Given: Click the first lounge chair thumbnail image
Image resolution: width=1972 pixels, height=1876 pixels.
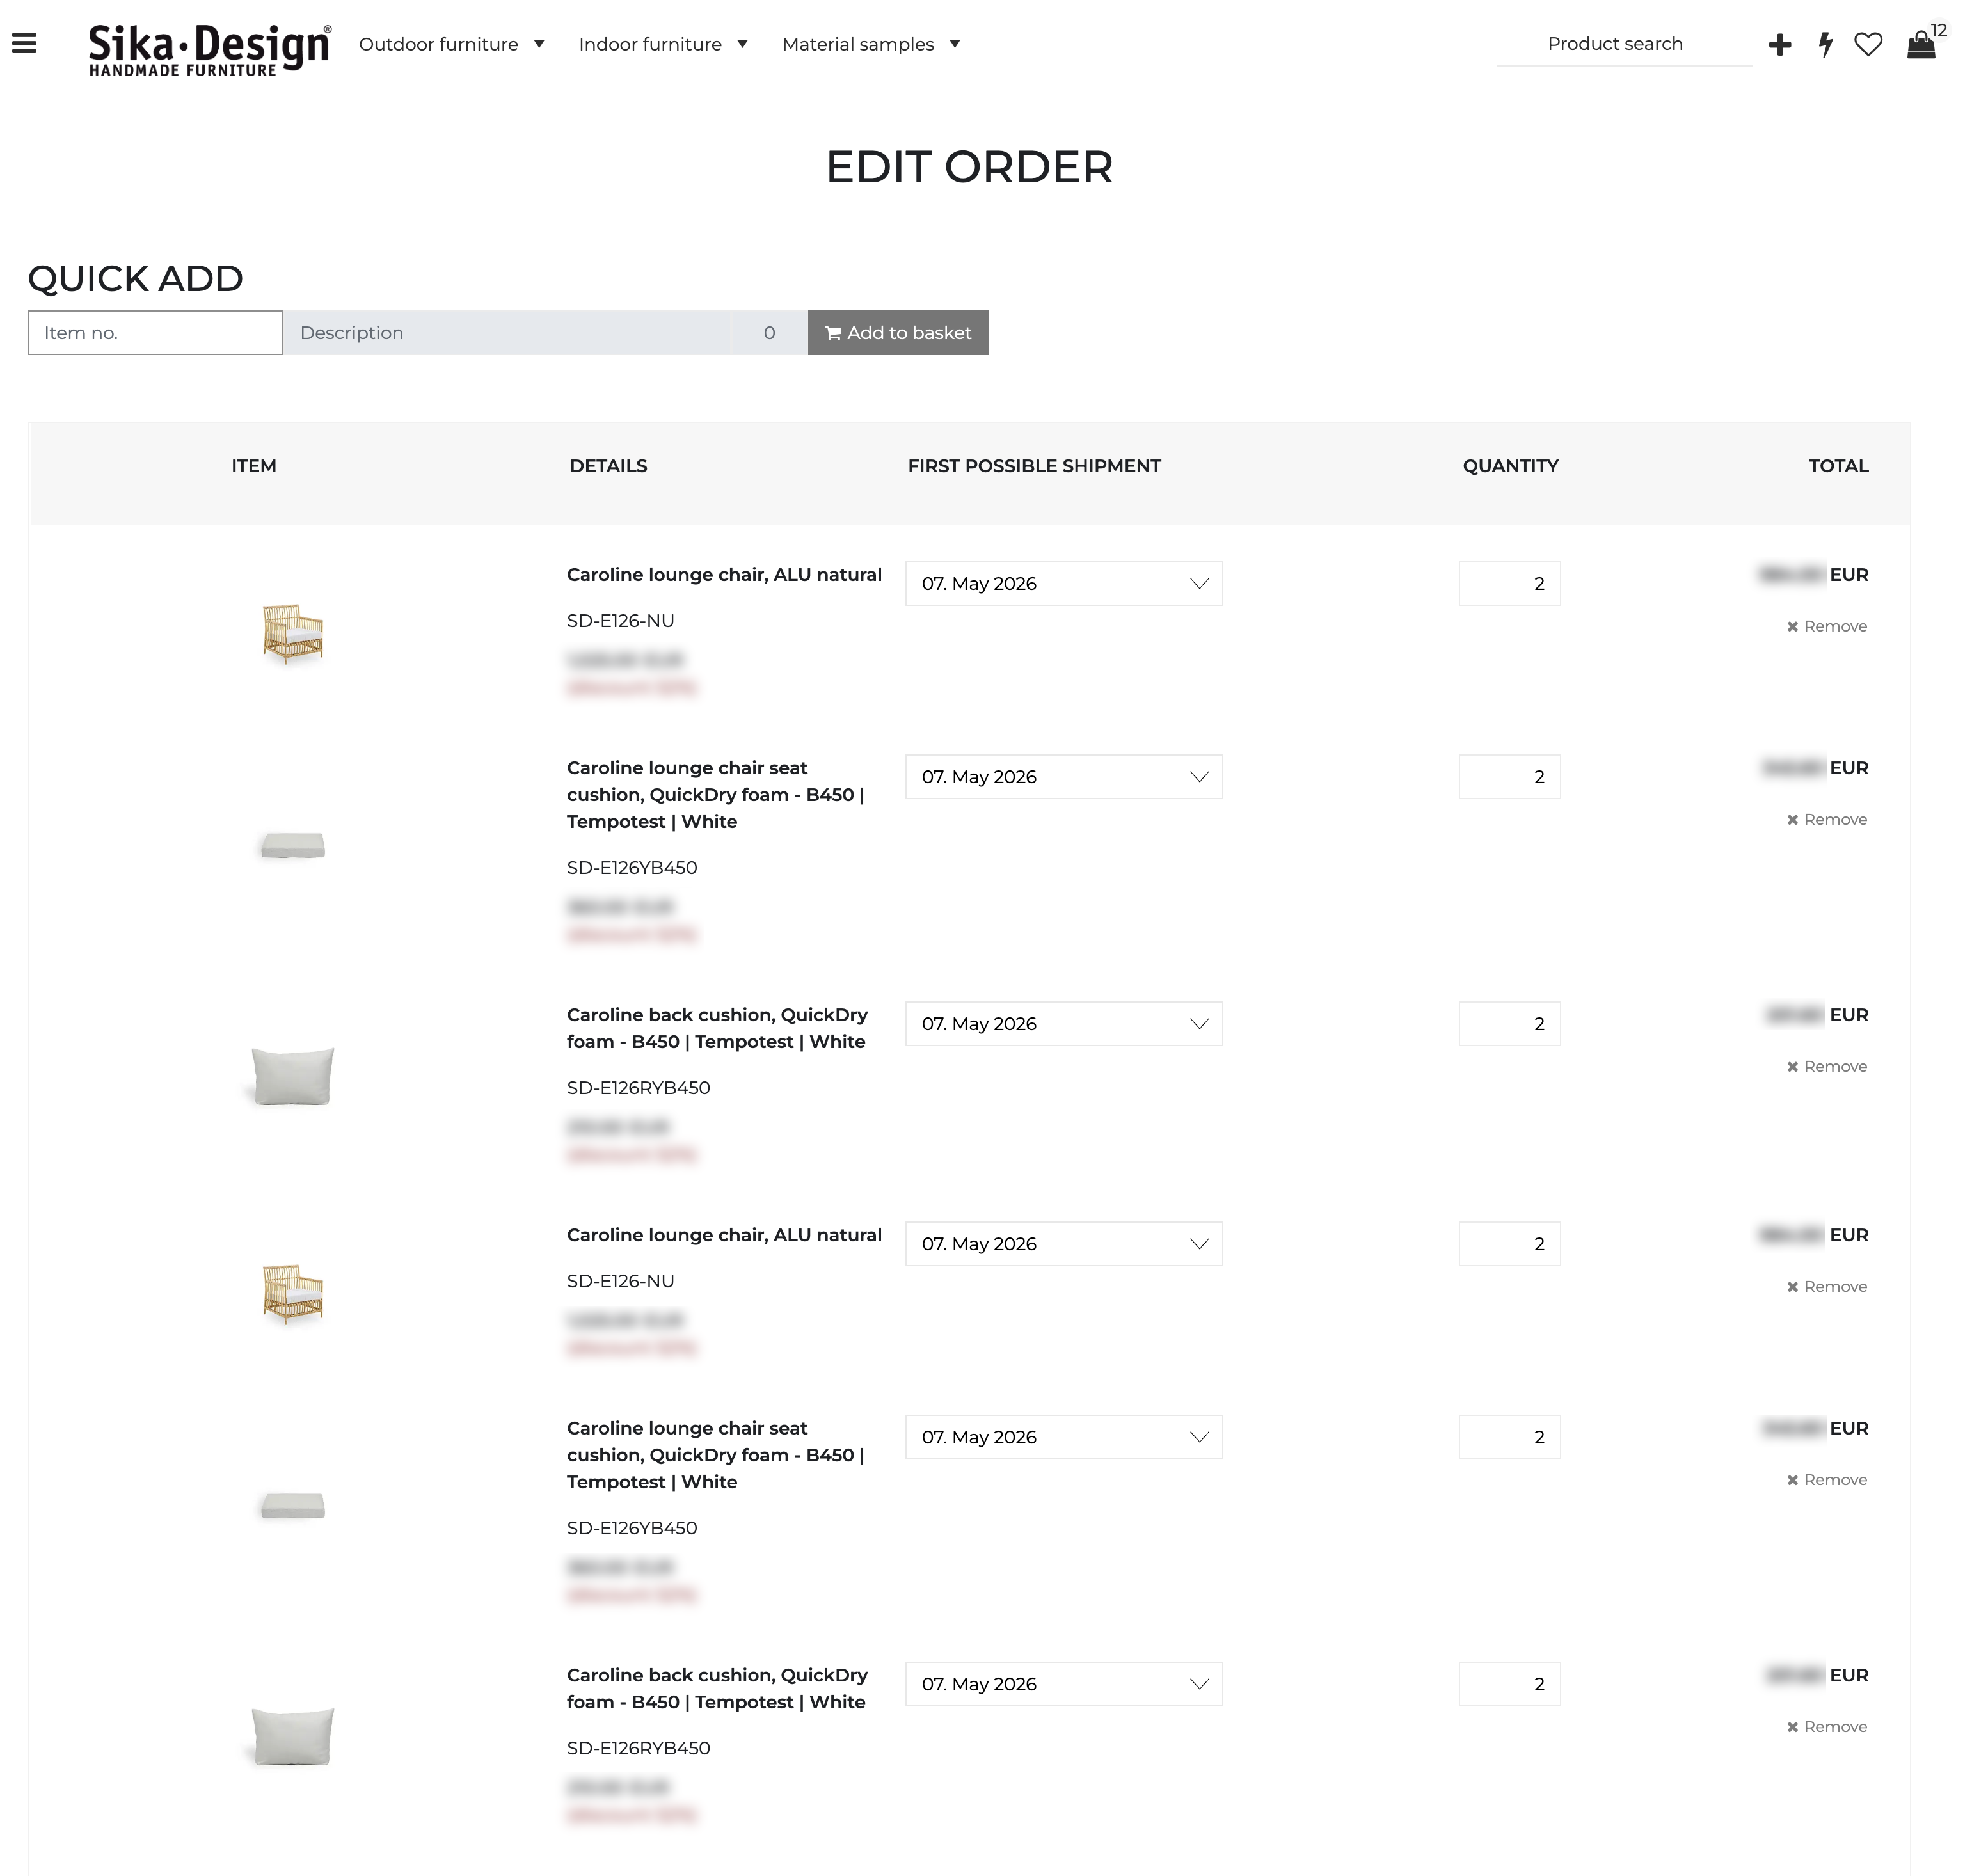Looking at the screenshot, I should pos(293,633).
